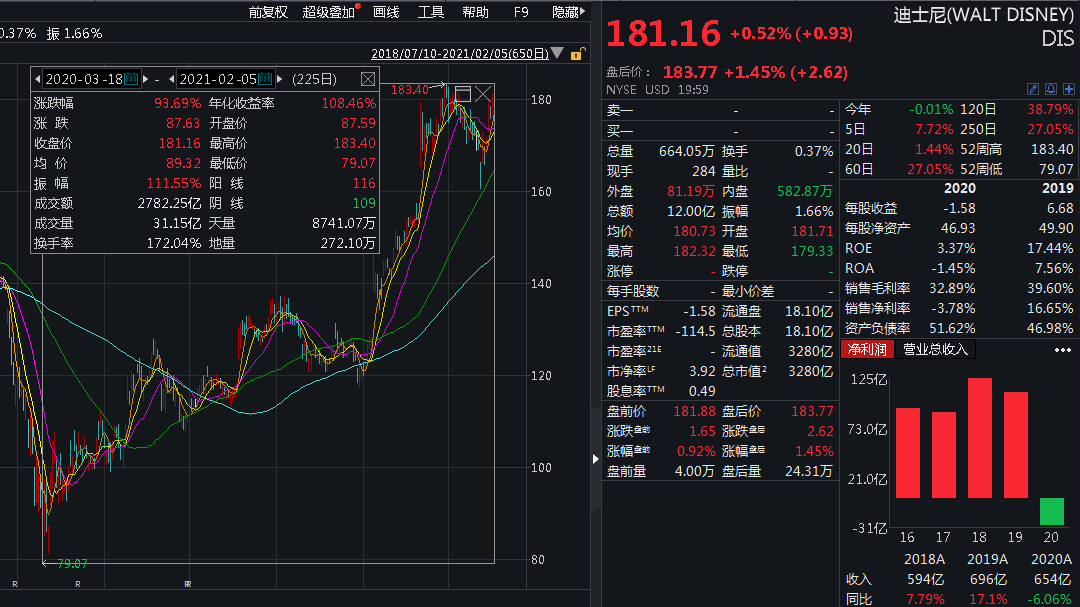The image size is (1080, 607).
Task: Switch to the 营业总收入 tab
Action: pos(935,349)
